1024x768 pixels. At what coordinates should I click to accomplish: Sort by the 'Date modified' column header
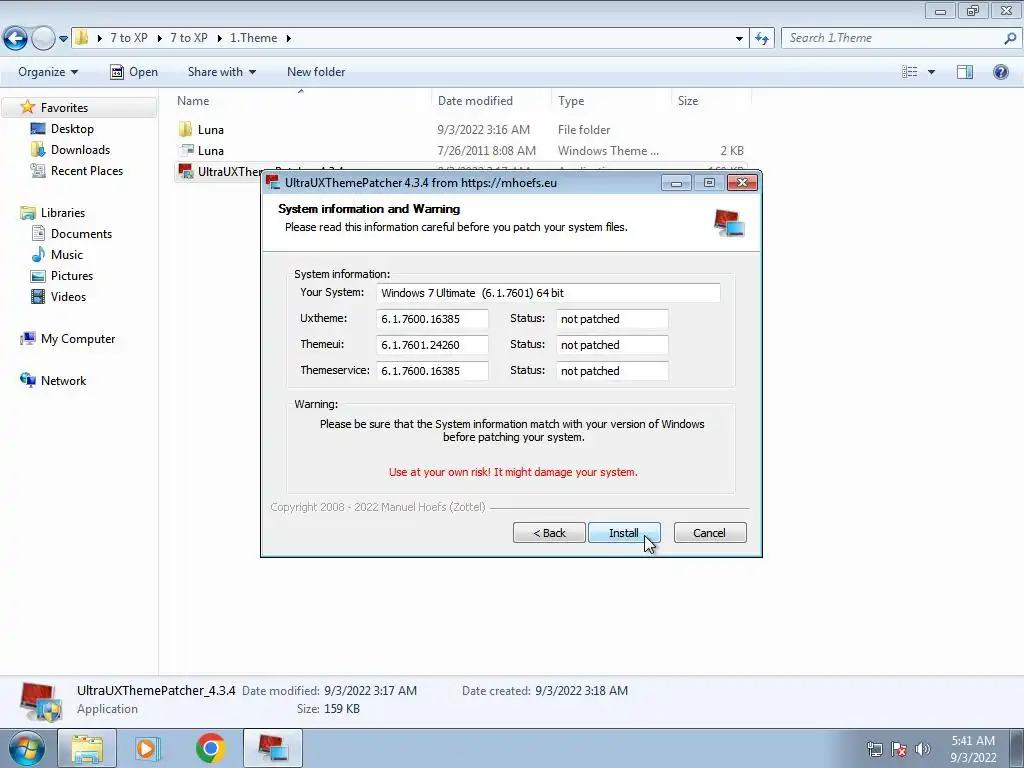click(x=491, y=101)
